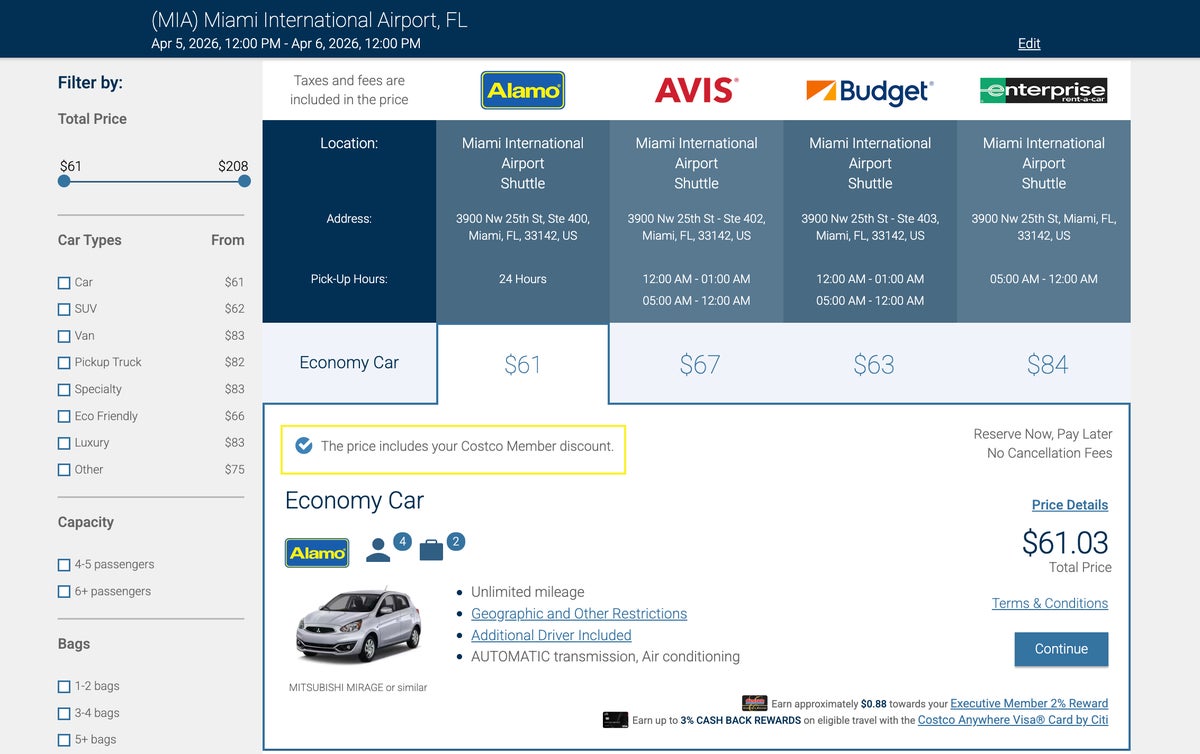This screenshot has width=1200, height=754.
Task: Click the Costco Member discount notice text
Action: click(x=467, y=446)
